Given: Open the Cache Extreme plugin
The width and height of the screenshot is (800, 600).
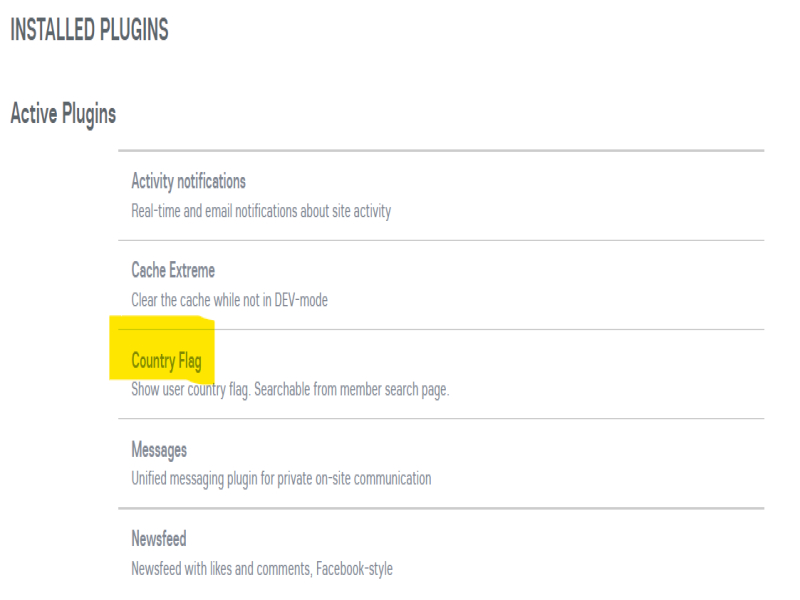Looking at the screenshot, I should 173,271.
